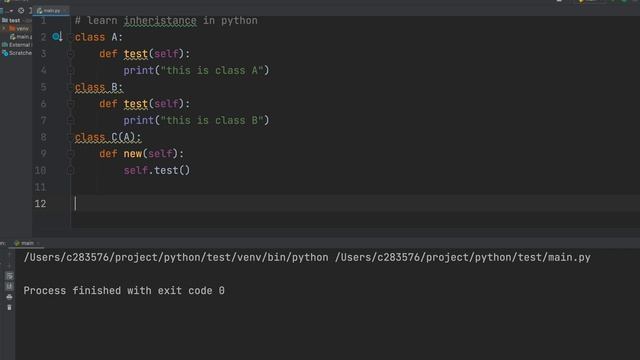The image size is (640, 360).
Task: Collapse the fold marker at line 3
Action: pyautogui.click(x=70, y=54)
